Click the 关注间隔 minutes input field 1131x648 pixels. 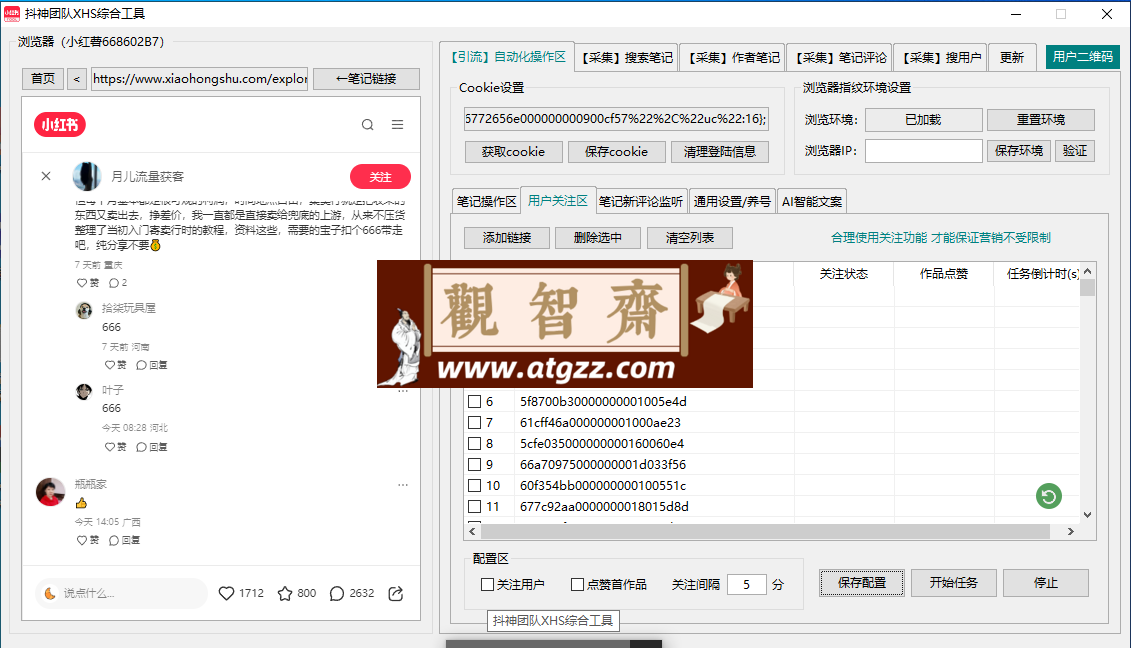pyautogui.click(x=746, y=584)
